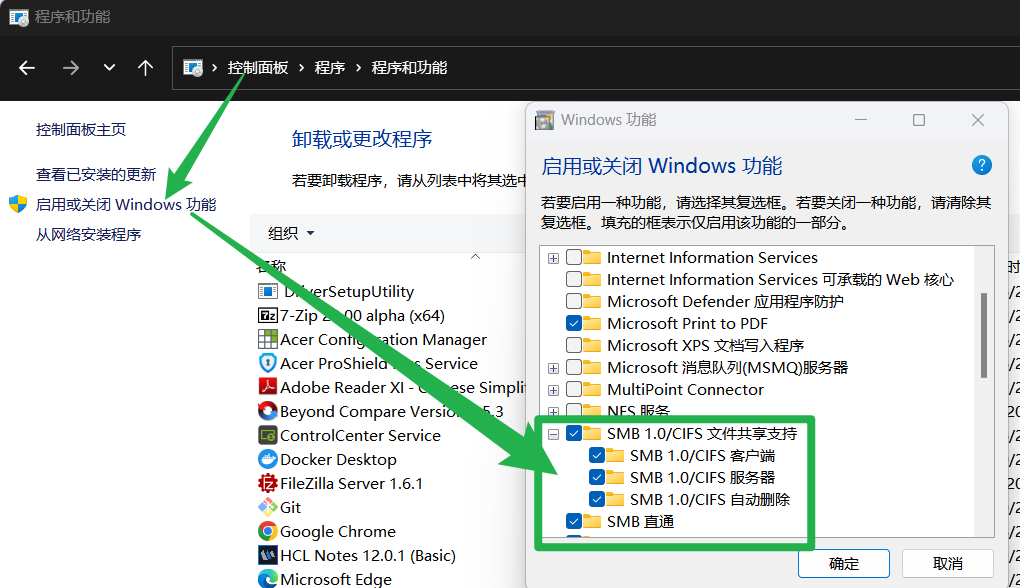Select the 7-Zip program icon
Image resolution: width=1020 pixels, height=588 pixels.
[x=267, y=315]
